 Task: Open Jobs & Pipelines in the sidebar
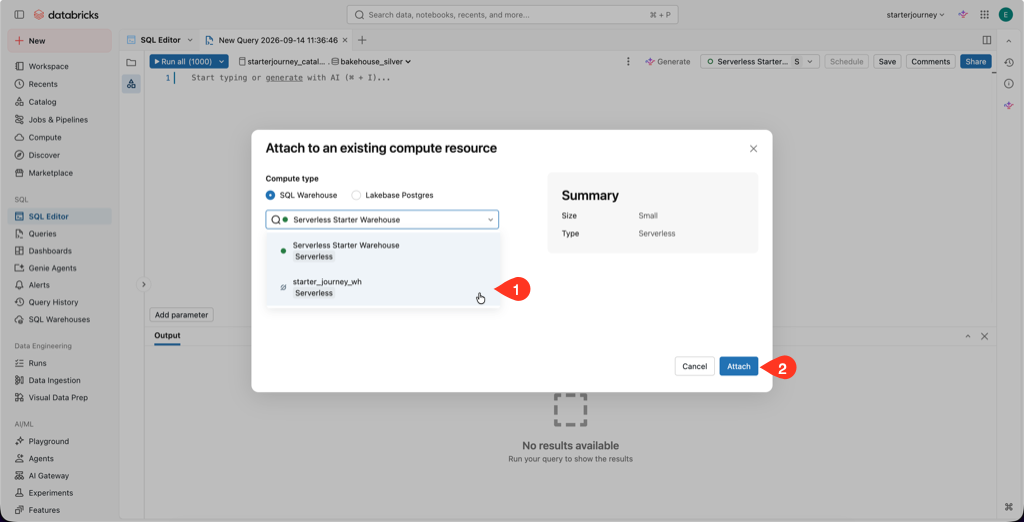click(59, 120)
